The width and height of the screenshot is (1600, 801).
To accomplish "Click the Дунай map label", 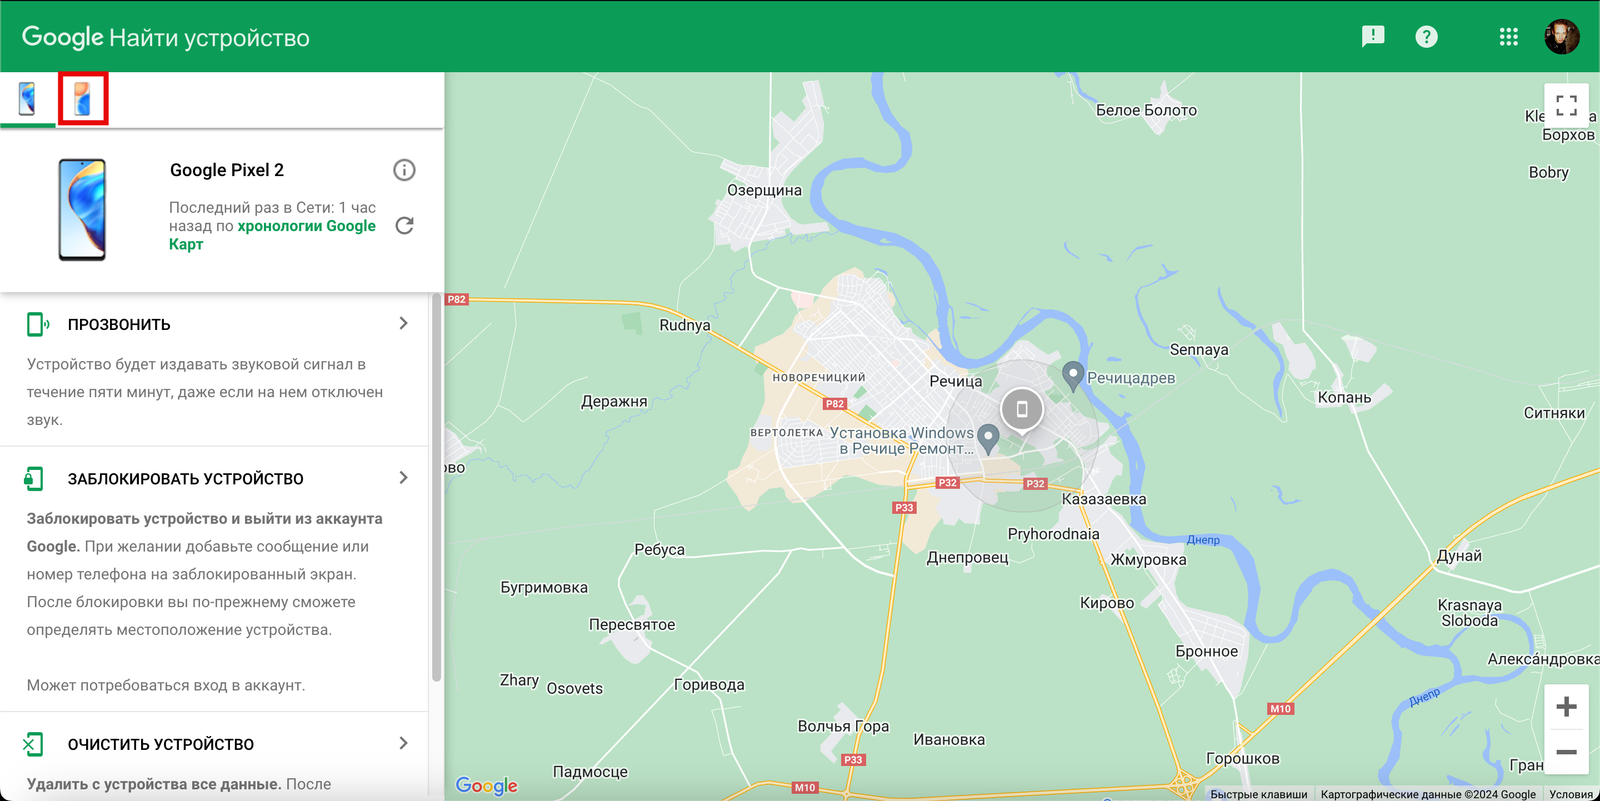I will (1459, 555).
